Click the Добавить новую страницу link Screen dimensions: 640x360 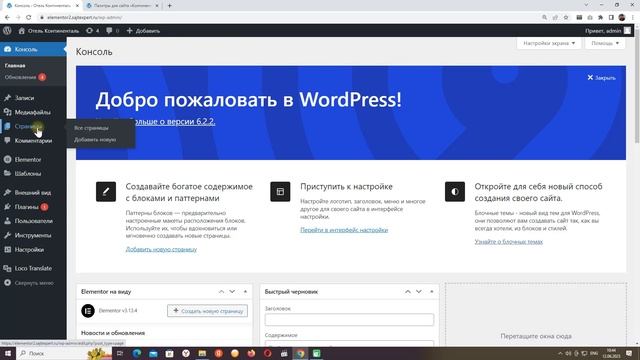click(161, 249)
